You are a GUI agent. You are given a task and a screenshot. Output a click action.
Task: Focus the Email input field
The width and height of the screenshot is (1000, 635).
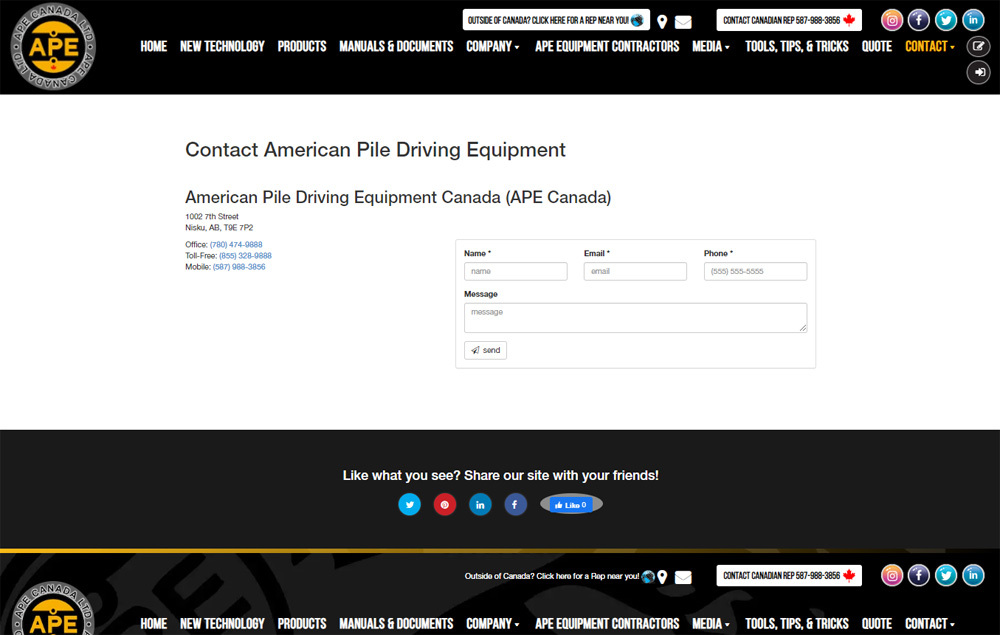[635, 271]
